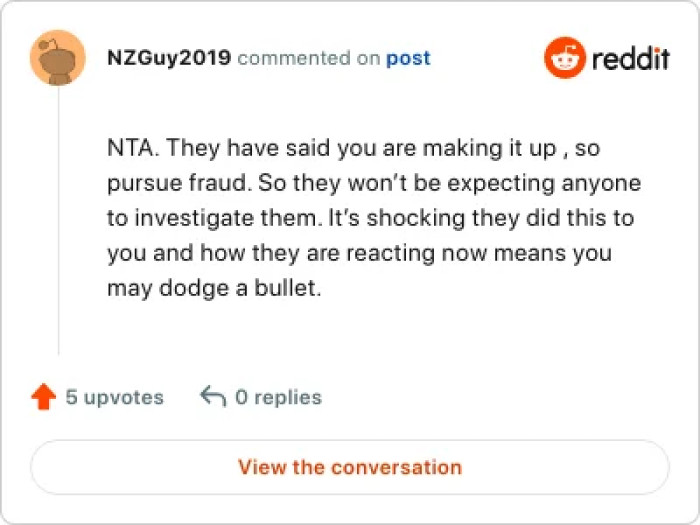Click the "5 upvotes" count
The image size is (700, 525).
click(x=114, y=397)
